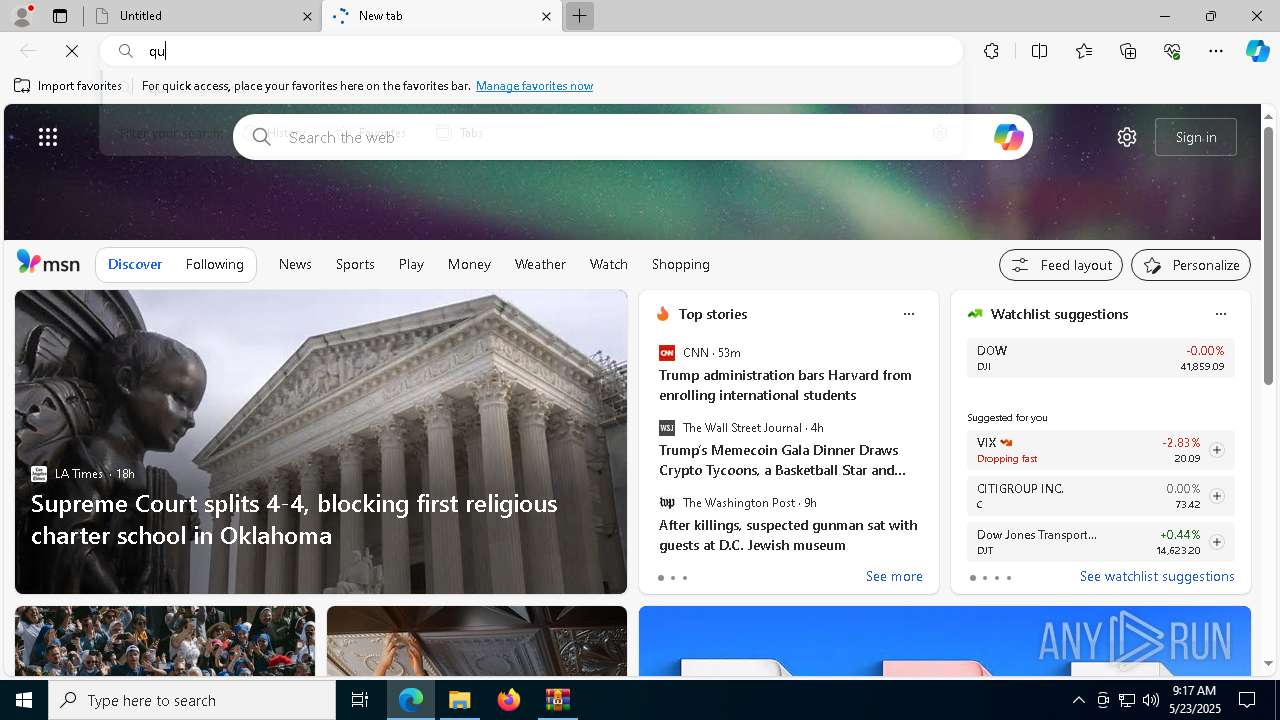1280x720 pixels.
Task: Open Settings and more ellipsis menu
Action: click(x=1216, y=51)
